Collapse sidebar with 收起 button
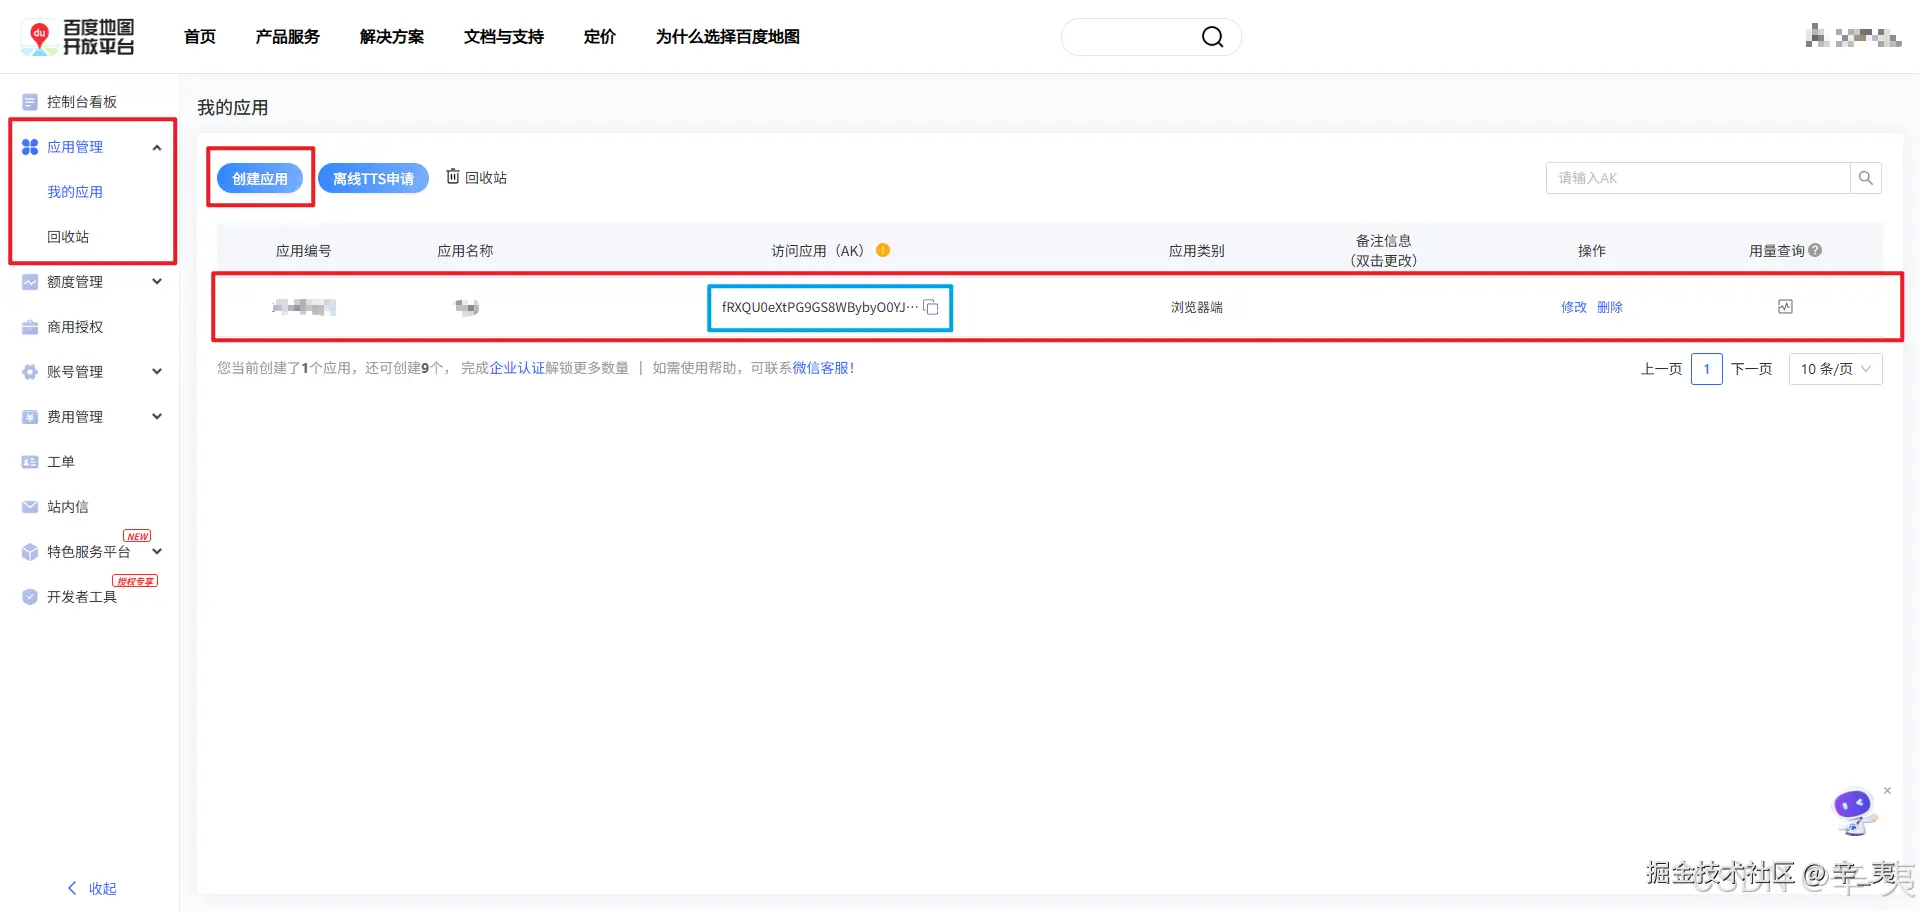 point(92,889)
